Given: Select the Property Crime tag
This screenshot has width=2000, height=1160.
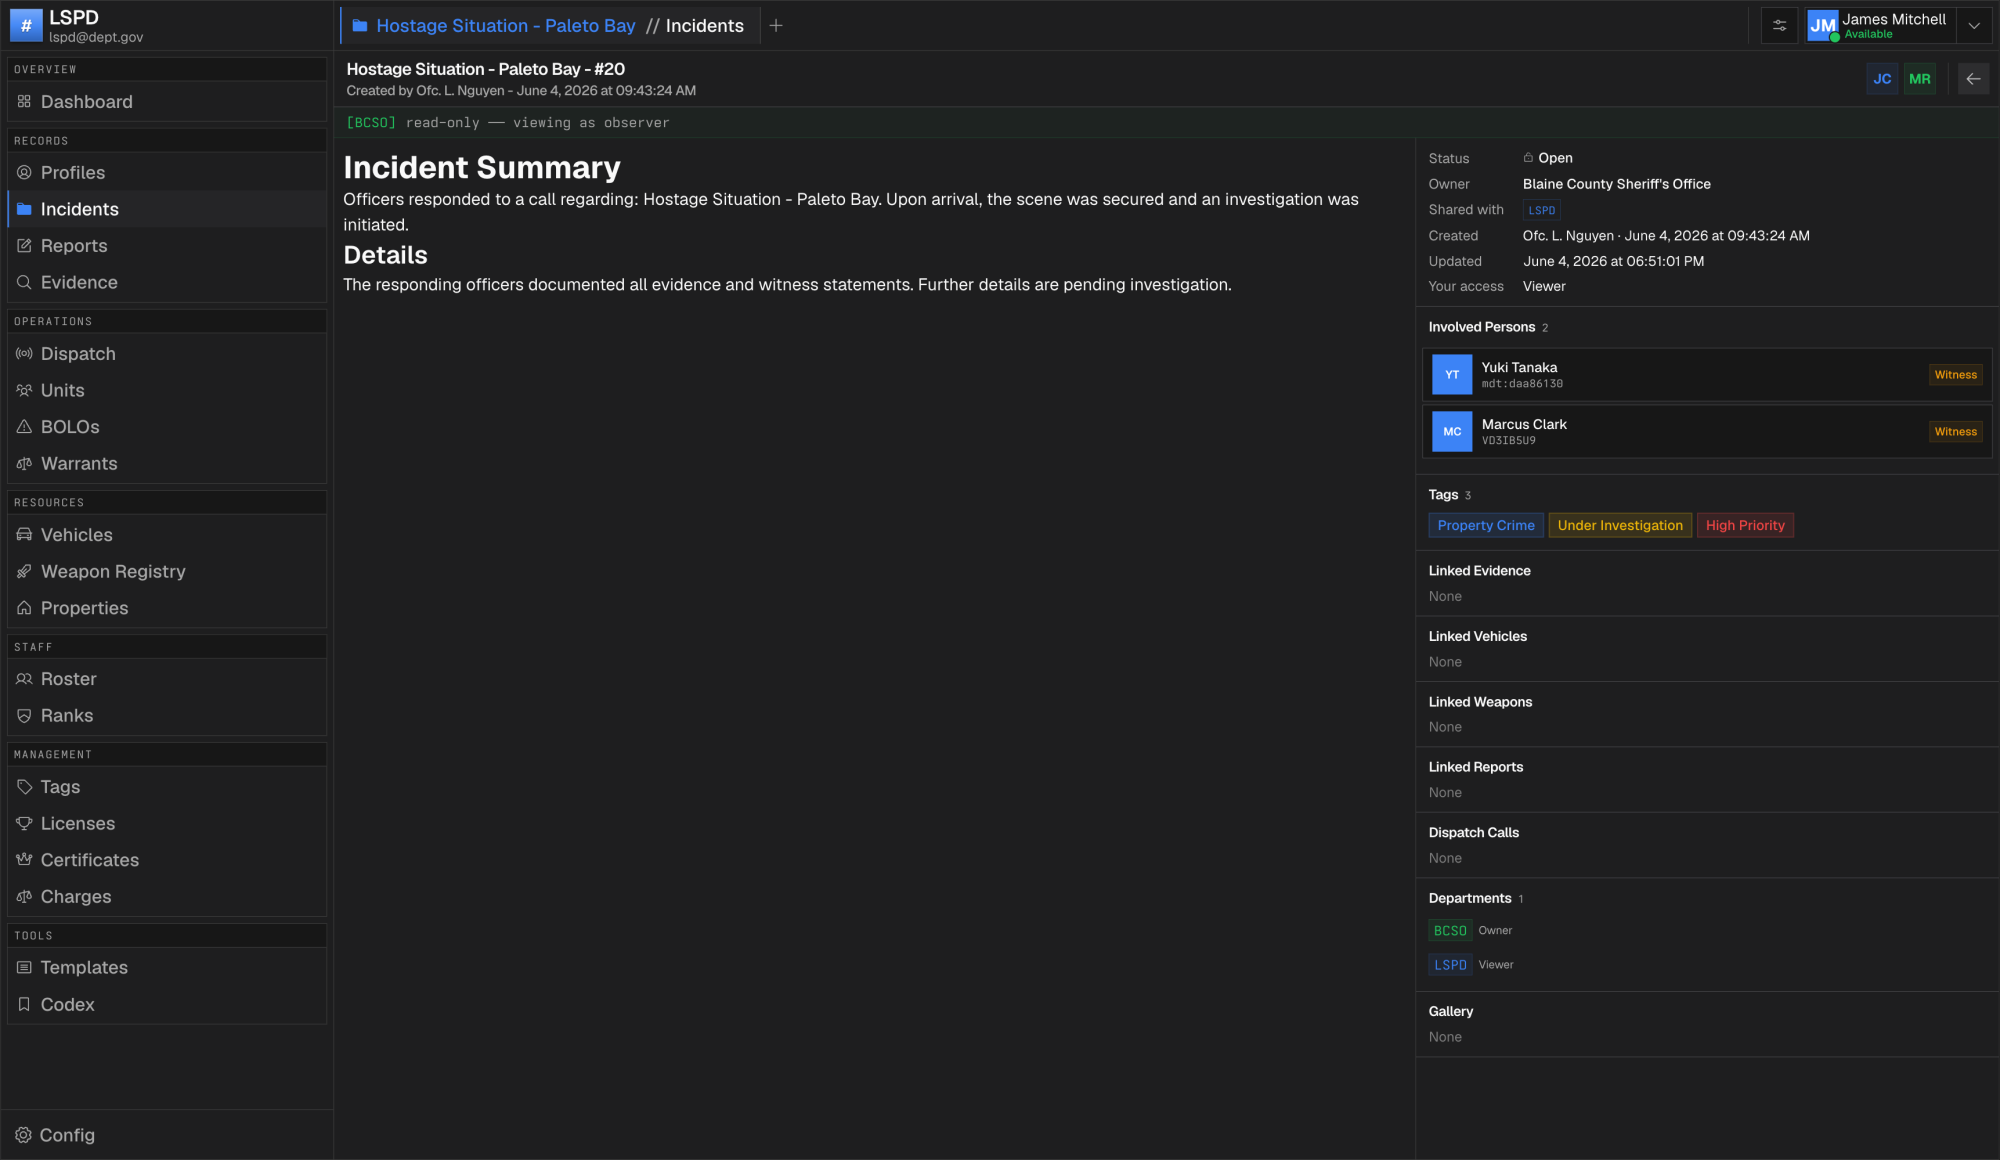Looking at the screenshot, I should coord(1486,525).
